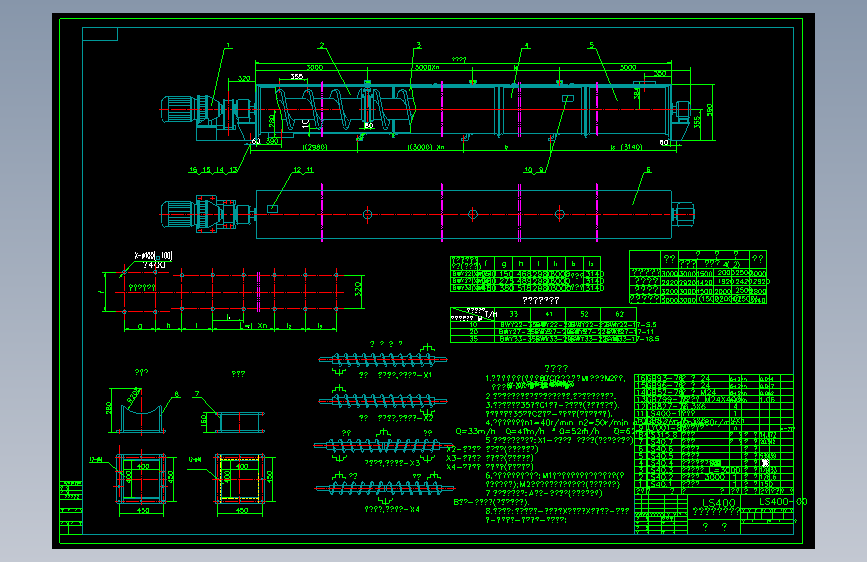The height and width of the screenshot is (562, 867).
Task: Click column header 52 in capacity table
Action: [x=584, y=314]
